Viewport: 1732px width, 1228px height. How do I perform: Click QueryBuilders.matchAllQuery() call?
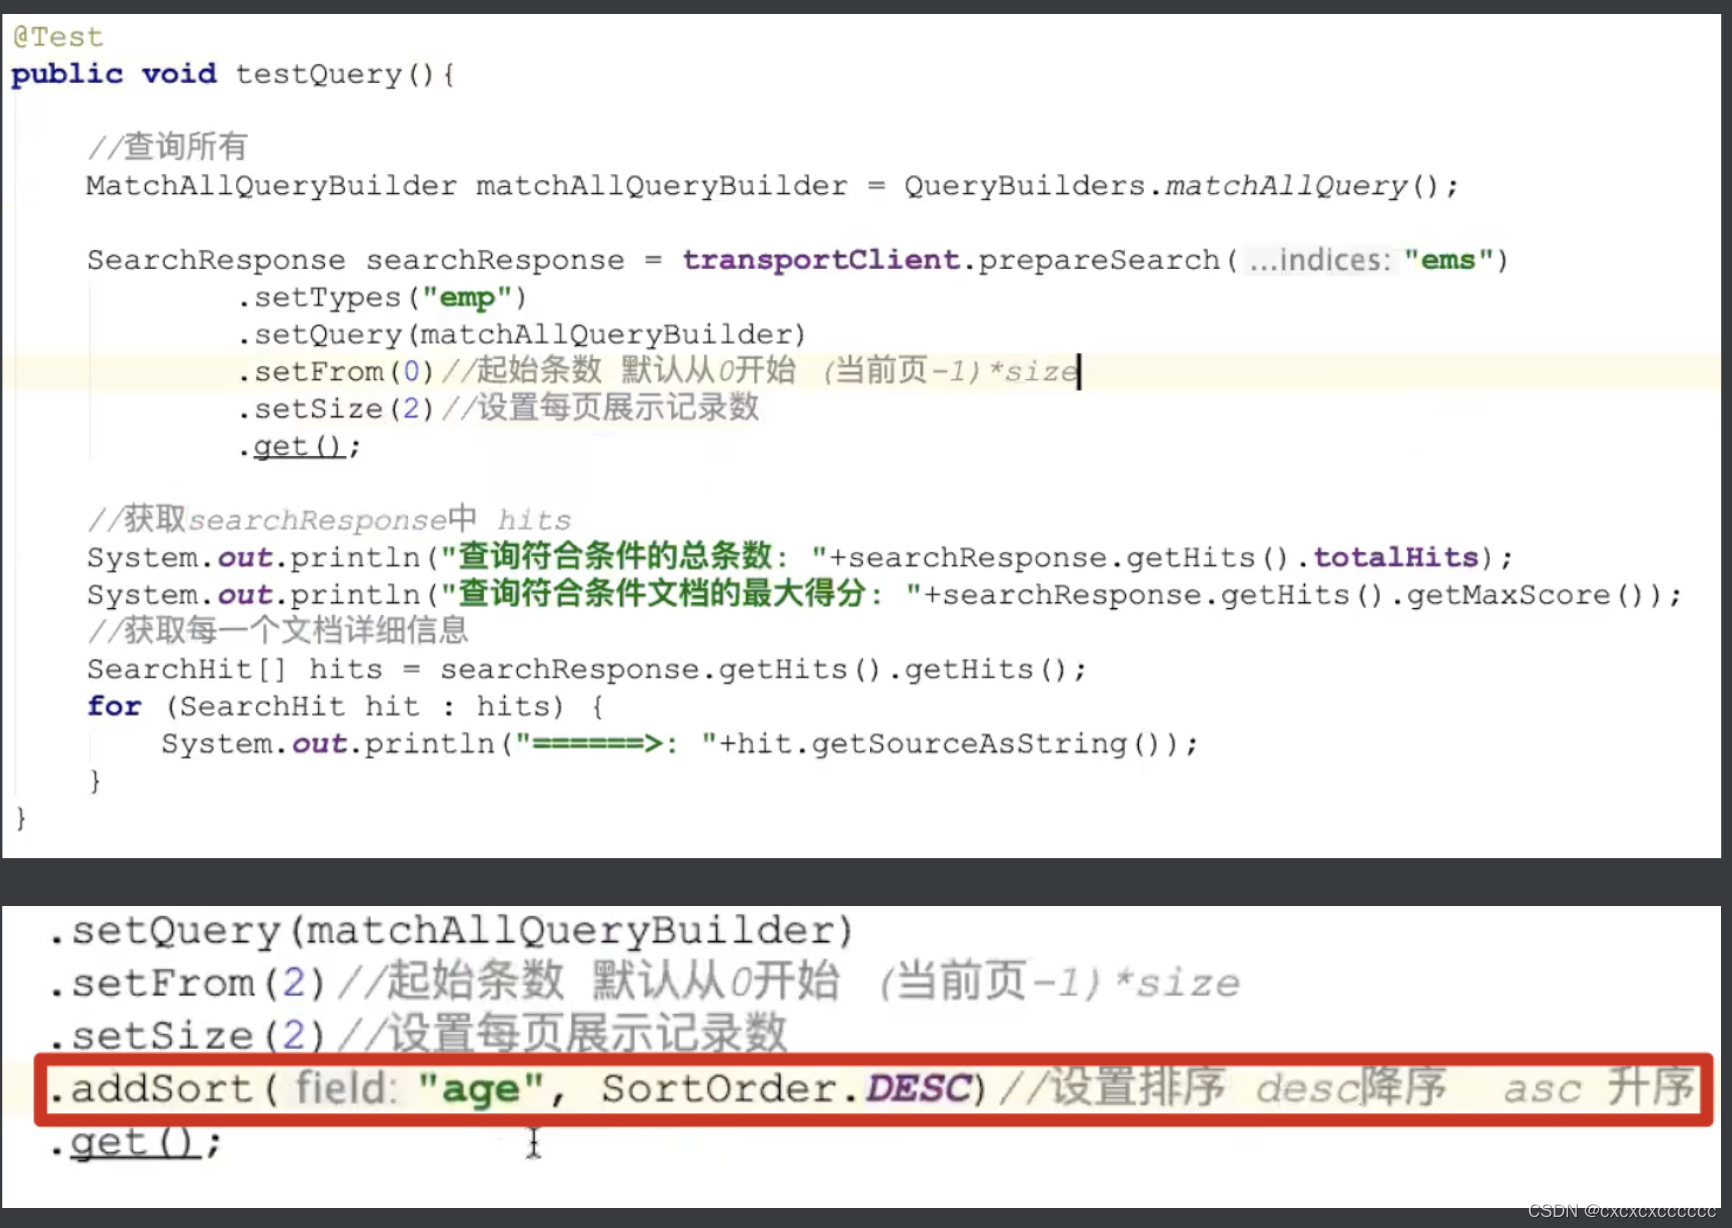1171,186
